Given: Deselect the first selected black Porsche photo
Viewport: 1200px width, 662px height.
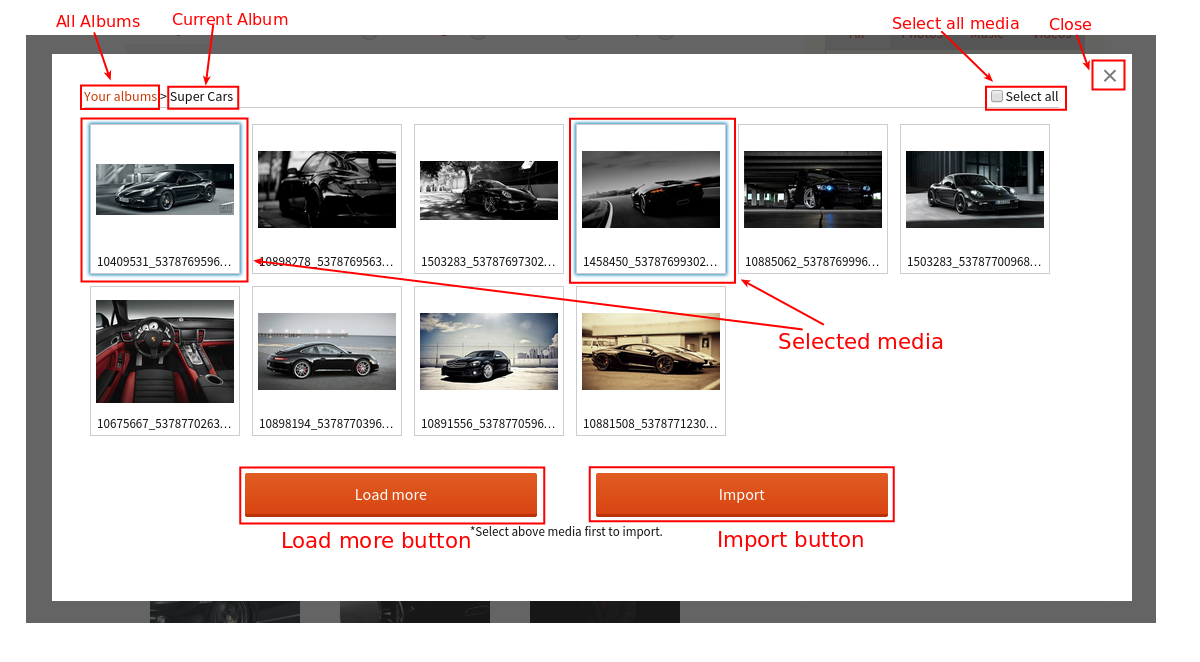Looking at the screenshot, I should coord(165,189).
